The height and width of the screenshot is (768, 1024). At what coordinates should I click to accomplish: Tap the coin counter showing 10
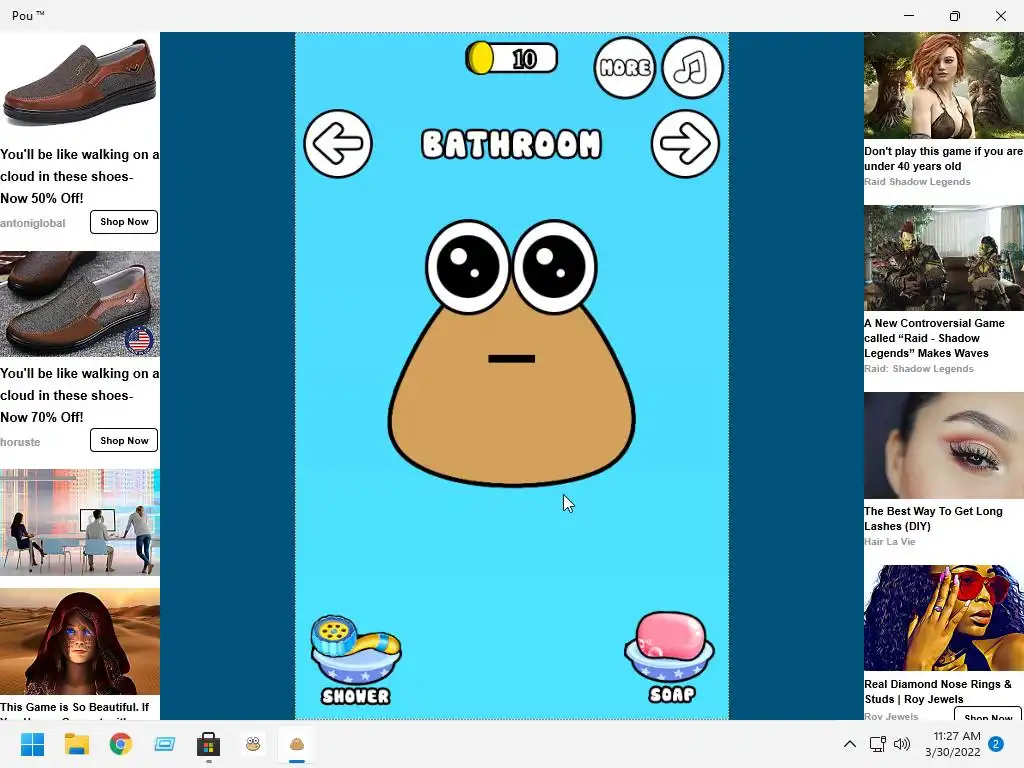511,59
